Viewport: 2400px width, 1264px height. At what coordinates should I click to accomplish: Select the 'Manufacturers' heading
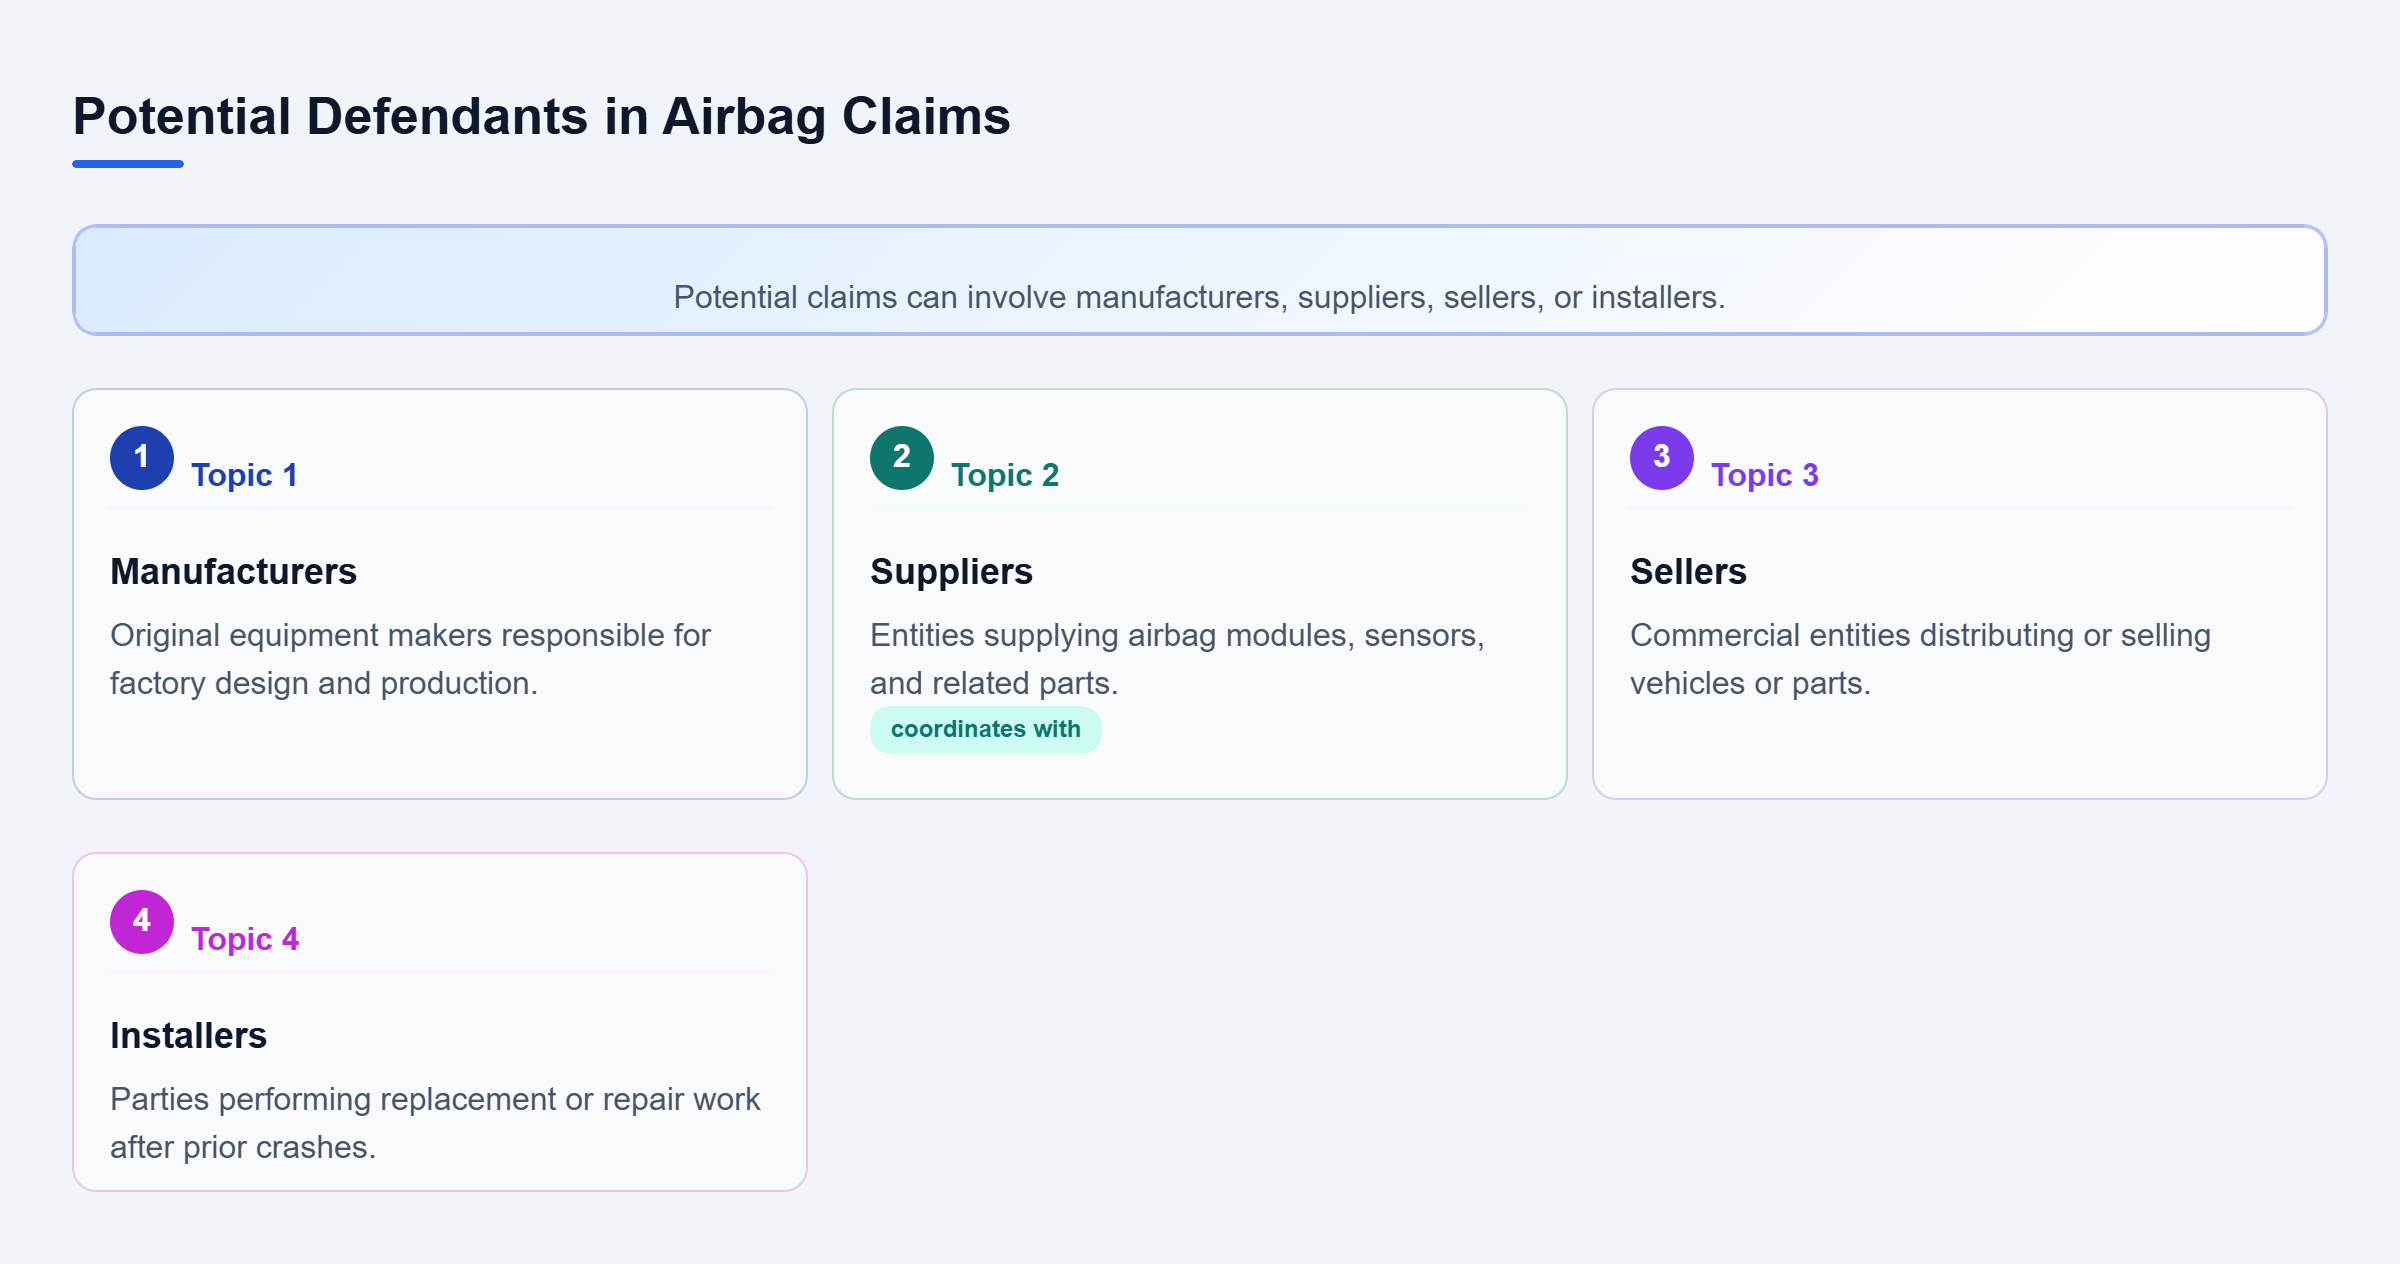233,572
